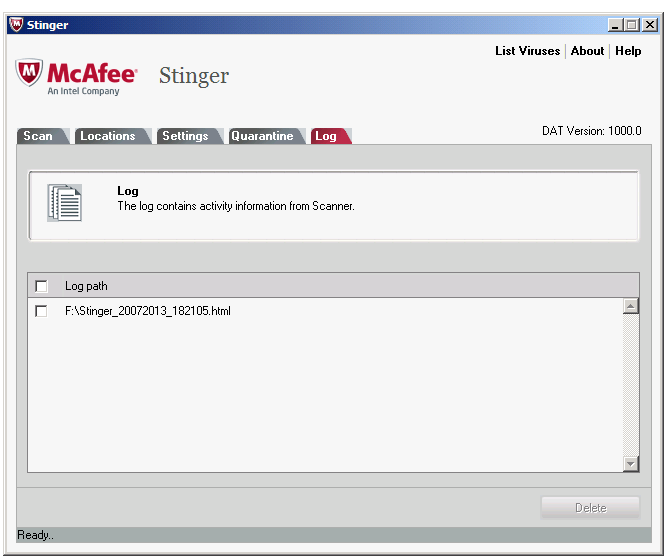
Task: Open the Help link
Action: click(x=628, y=51)
